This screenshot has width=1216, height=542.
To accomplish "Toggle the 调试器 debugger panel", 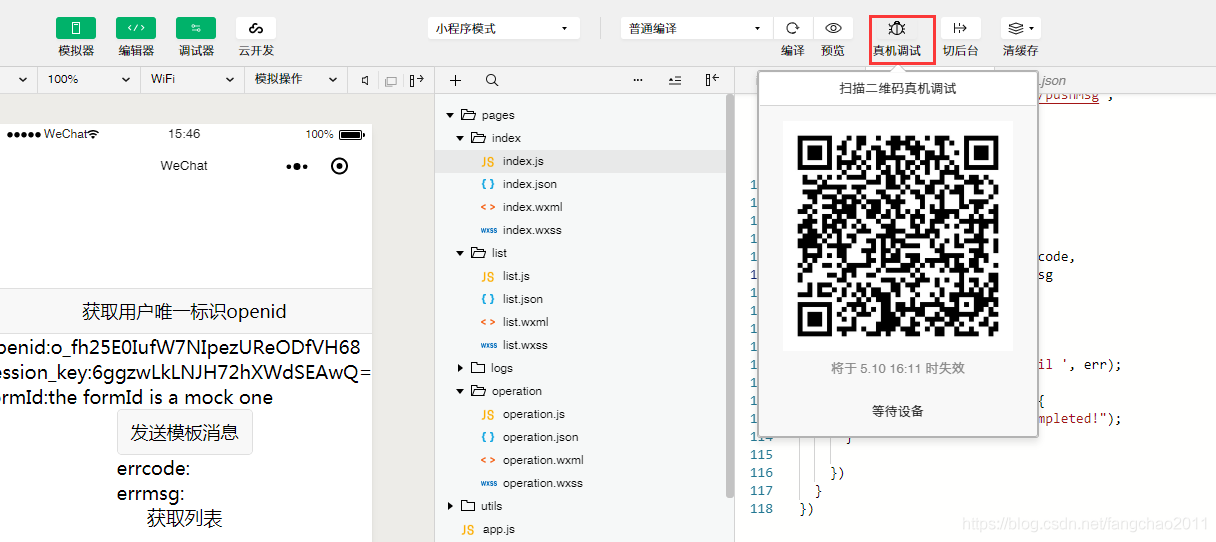I will 196,28.
